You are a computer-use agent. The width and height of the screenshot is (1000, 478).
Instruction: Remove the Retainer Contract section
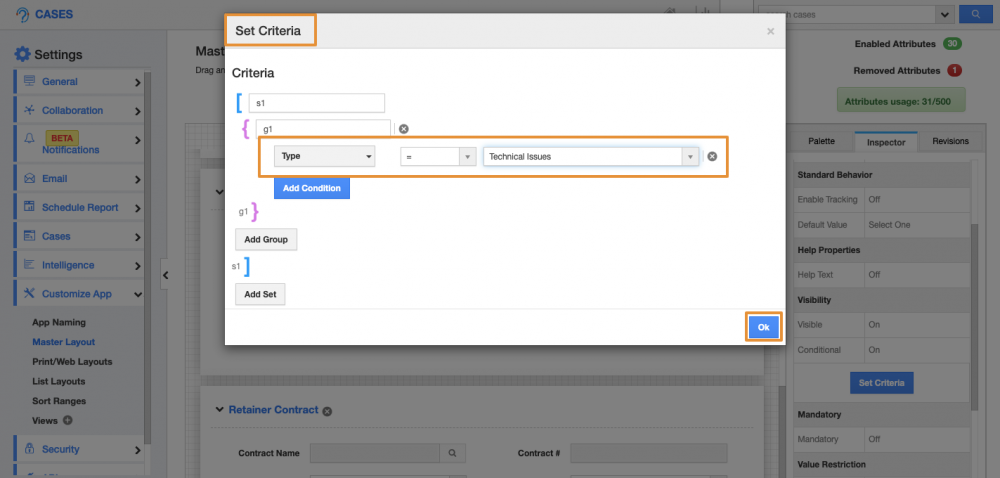tap(327, 410)
